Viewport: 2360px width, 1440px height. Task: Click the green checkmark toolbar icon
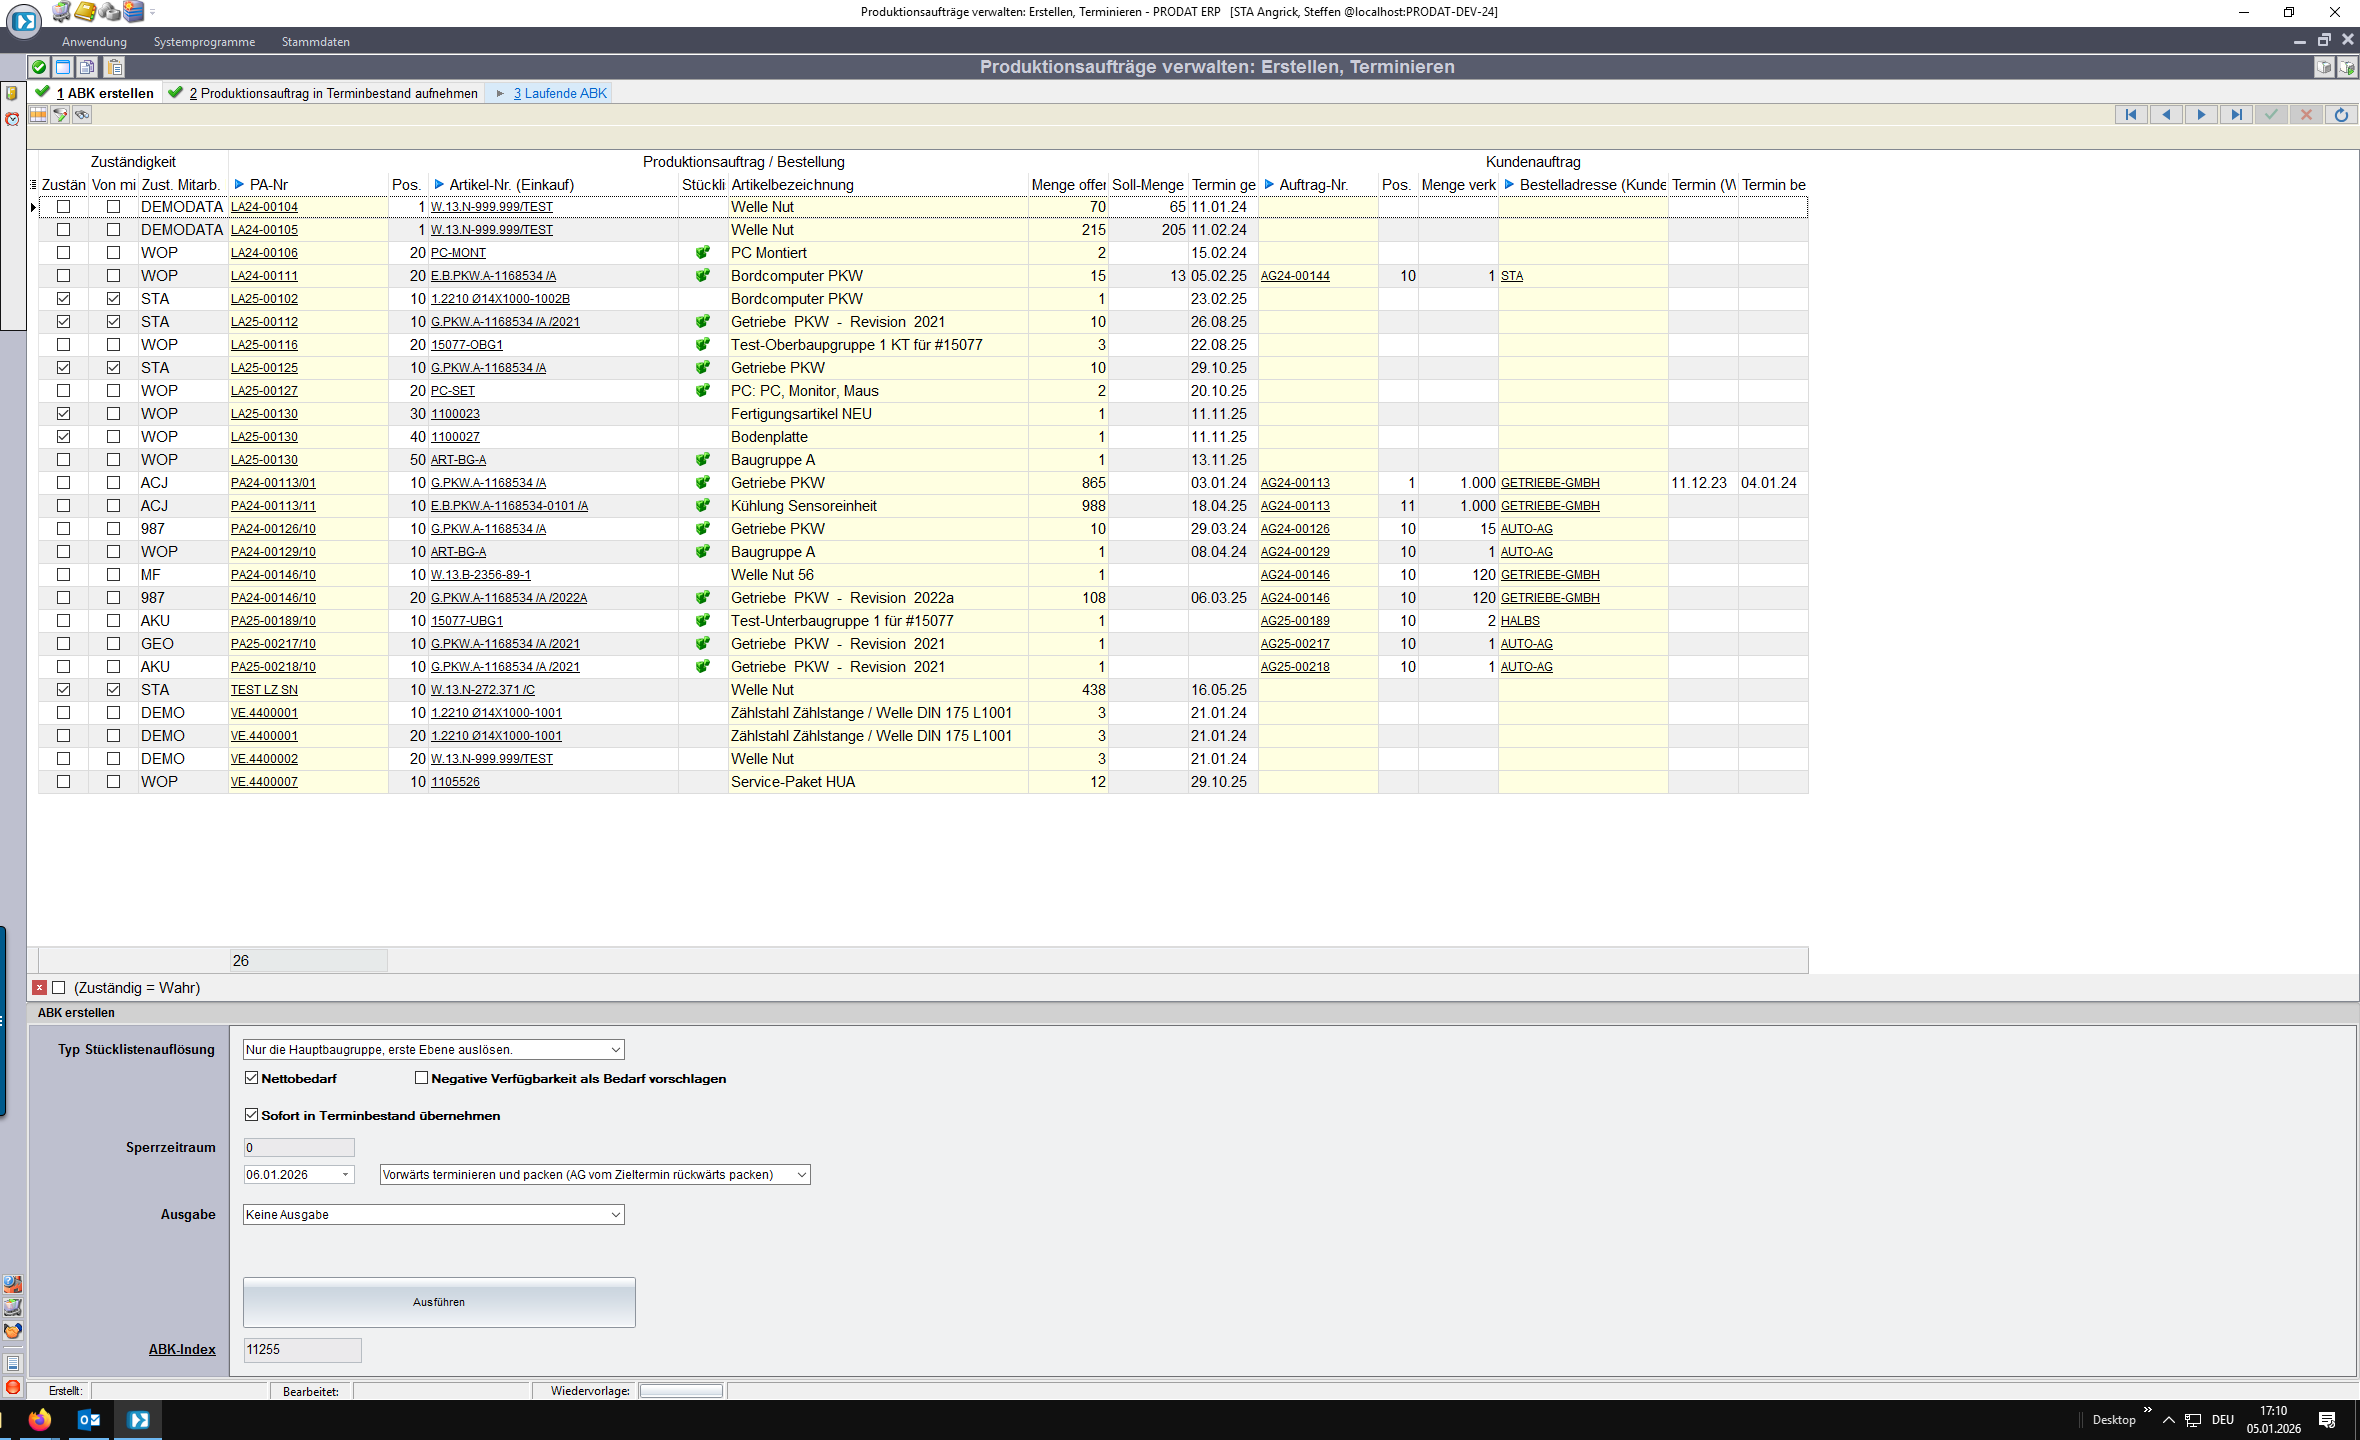click(38, 67)
